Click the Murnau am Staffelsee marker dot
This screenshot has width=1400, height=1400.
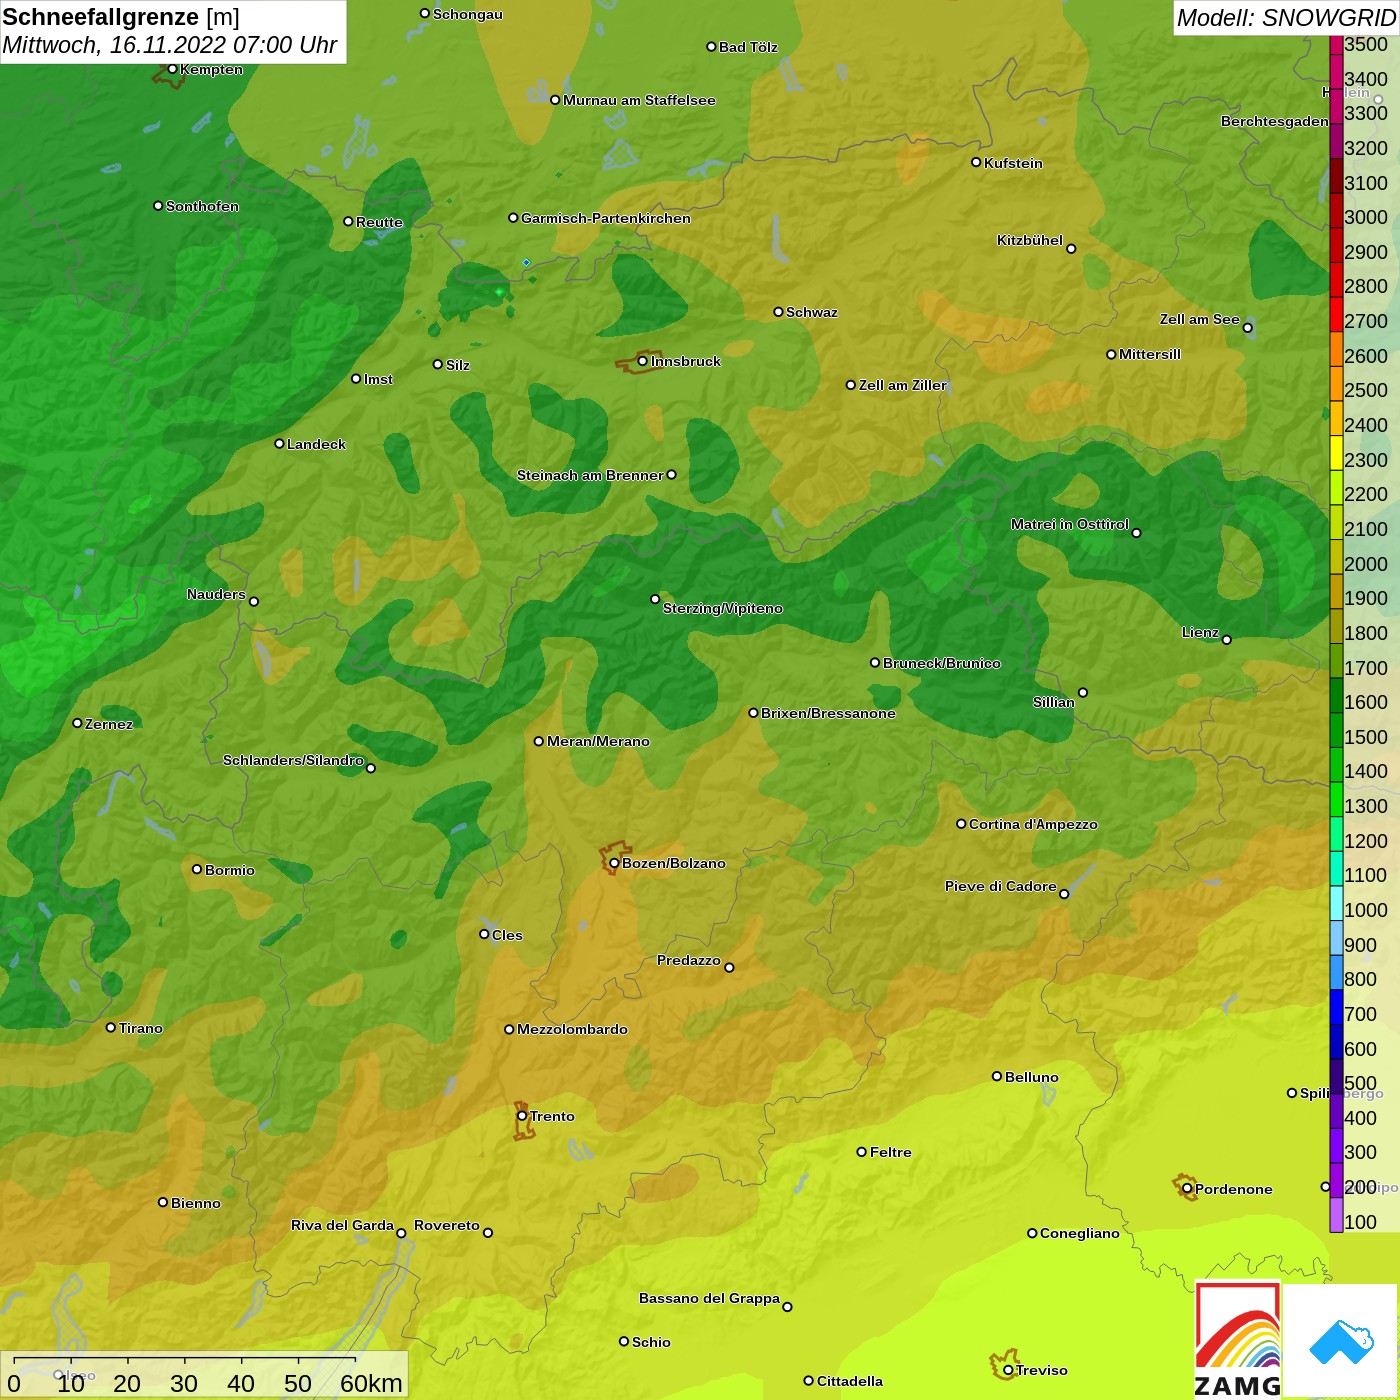coord(555,100)
